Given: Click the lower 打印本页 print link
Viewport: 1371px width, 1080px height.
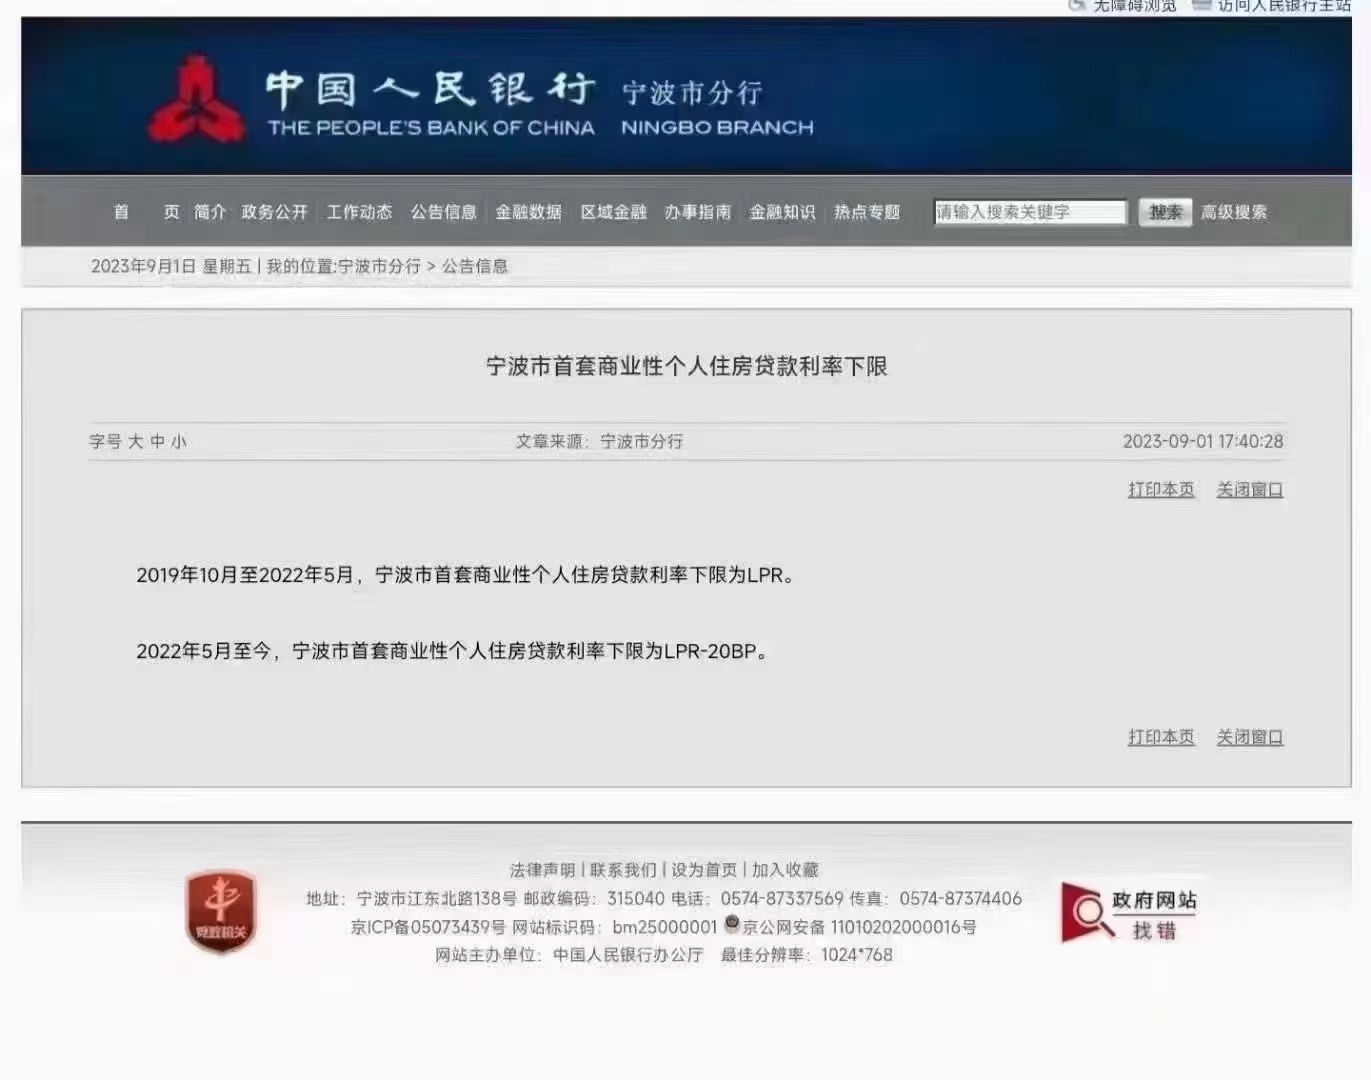Looking at the screenshot, I should 1161,737.
